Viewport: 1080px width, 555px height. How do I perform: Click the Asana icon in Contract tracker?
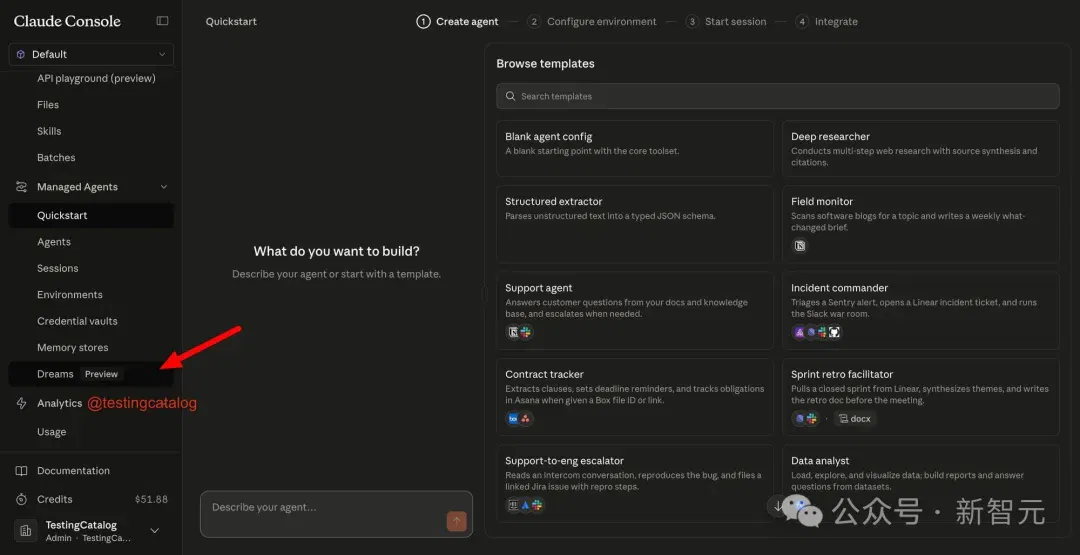click(x=526, y=419)
